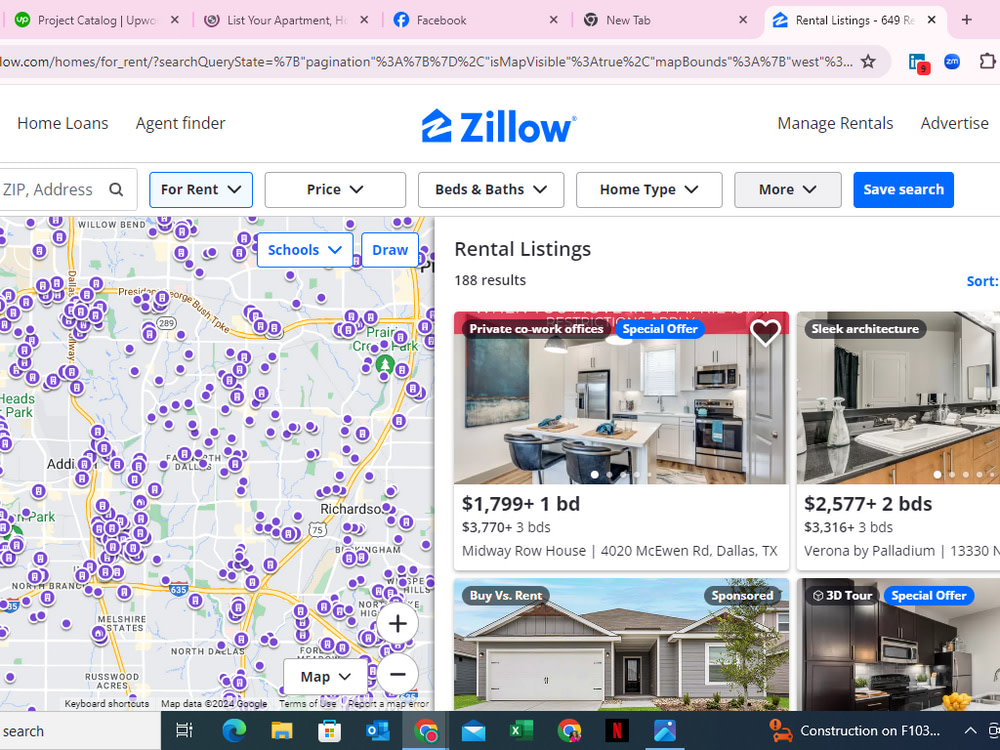Open Agent finder menu
Image resolution: width=1000 pixels, height=750 pixels.
(x=180, y=123)
